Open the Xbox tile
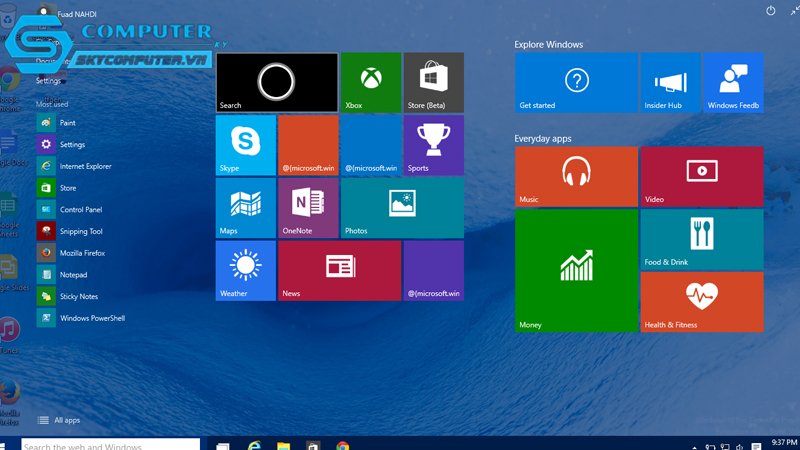Screen dimensions: 800x450 pos(371,82)
